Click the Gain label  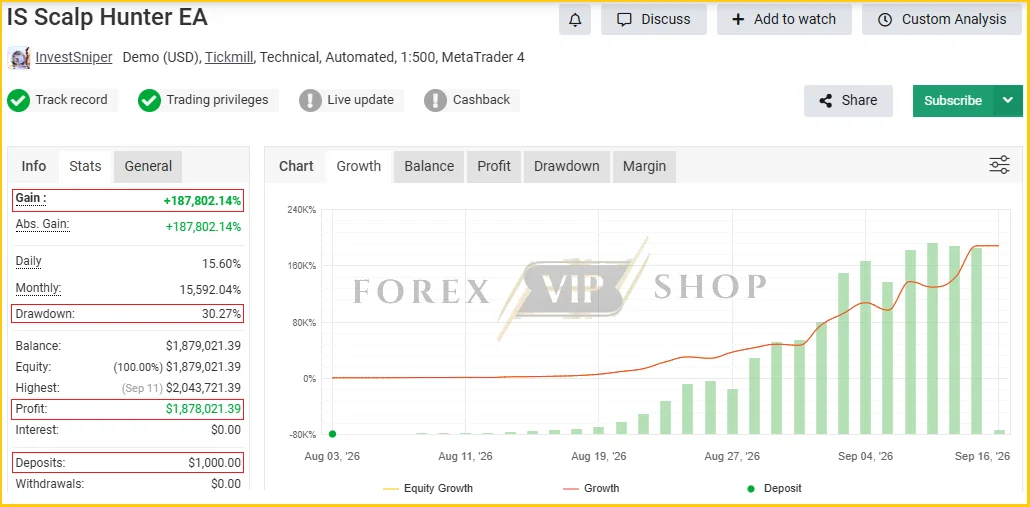tap(31, 198)
